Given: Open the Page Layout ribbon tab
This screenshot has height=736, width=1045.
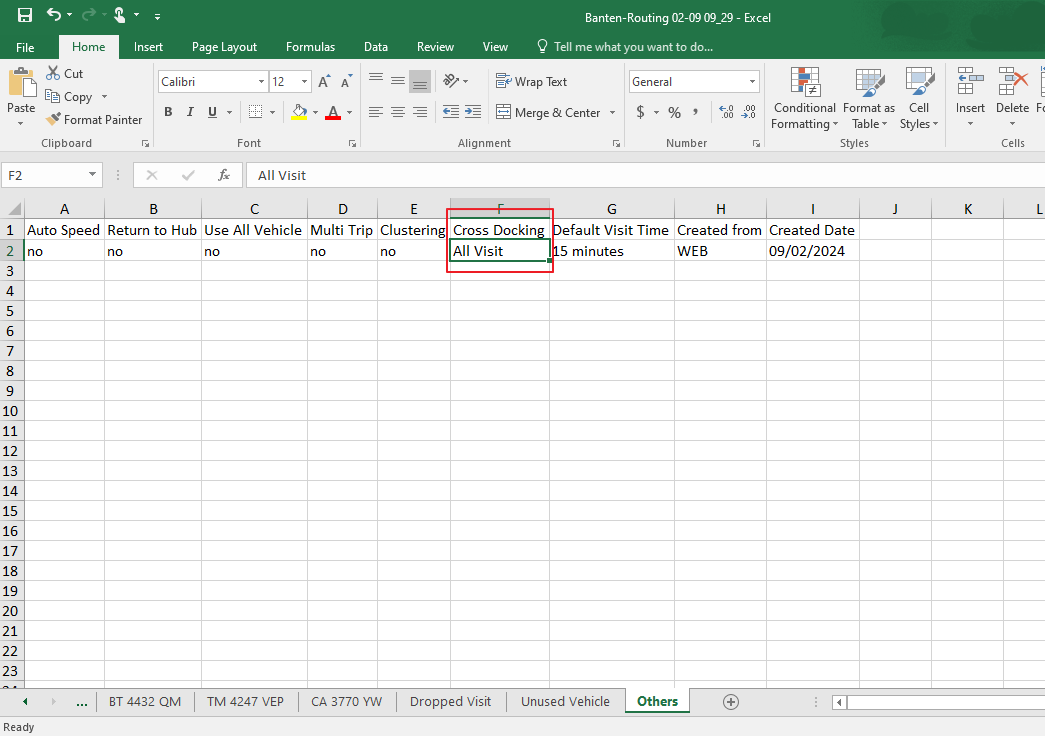Looking at the screenshot, I should click(224, 47).
